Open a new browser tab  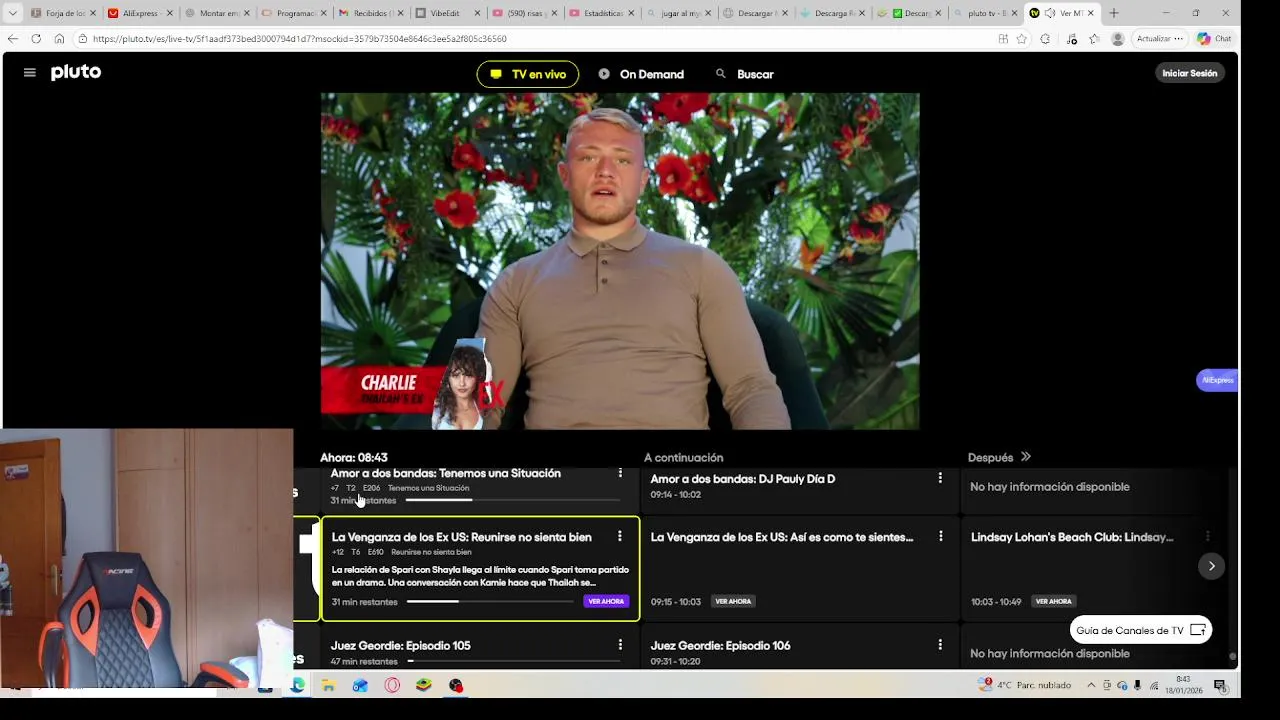click(1113, 13)
